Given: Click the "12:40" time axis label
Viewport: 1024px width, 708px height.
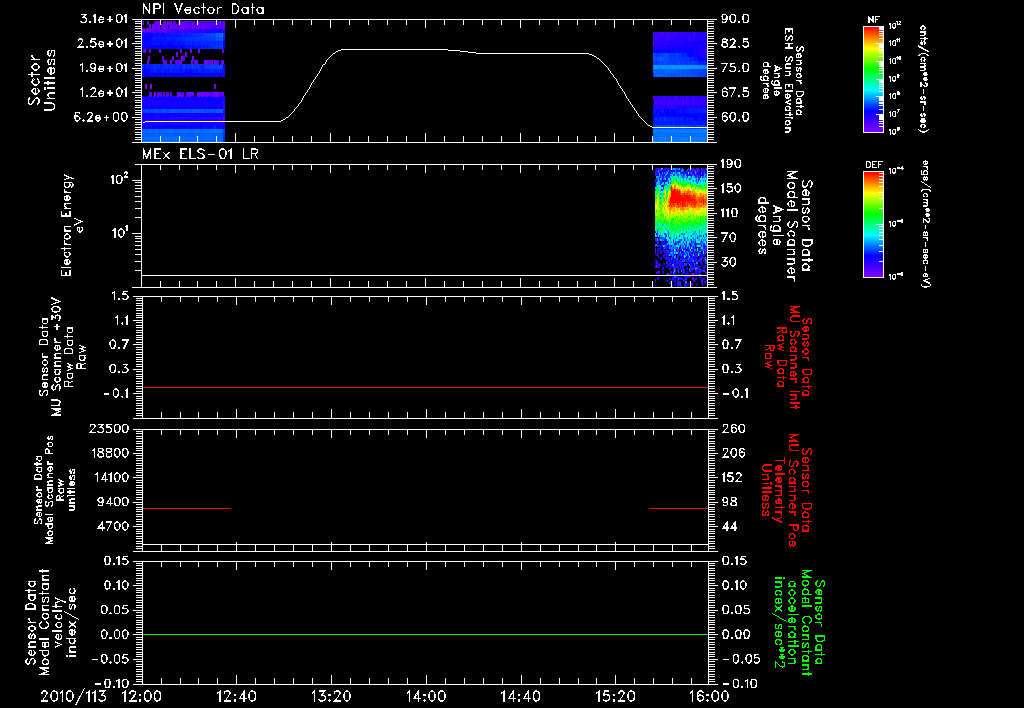Looking at the screenshot, I should [236, 696].
